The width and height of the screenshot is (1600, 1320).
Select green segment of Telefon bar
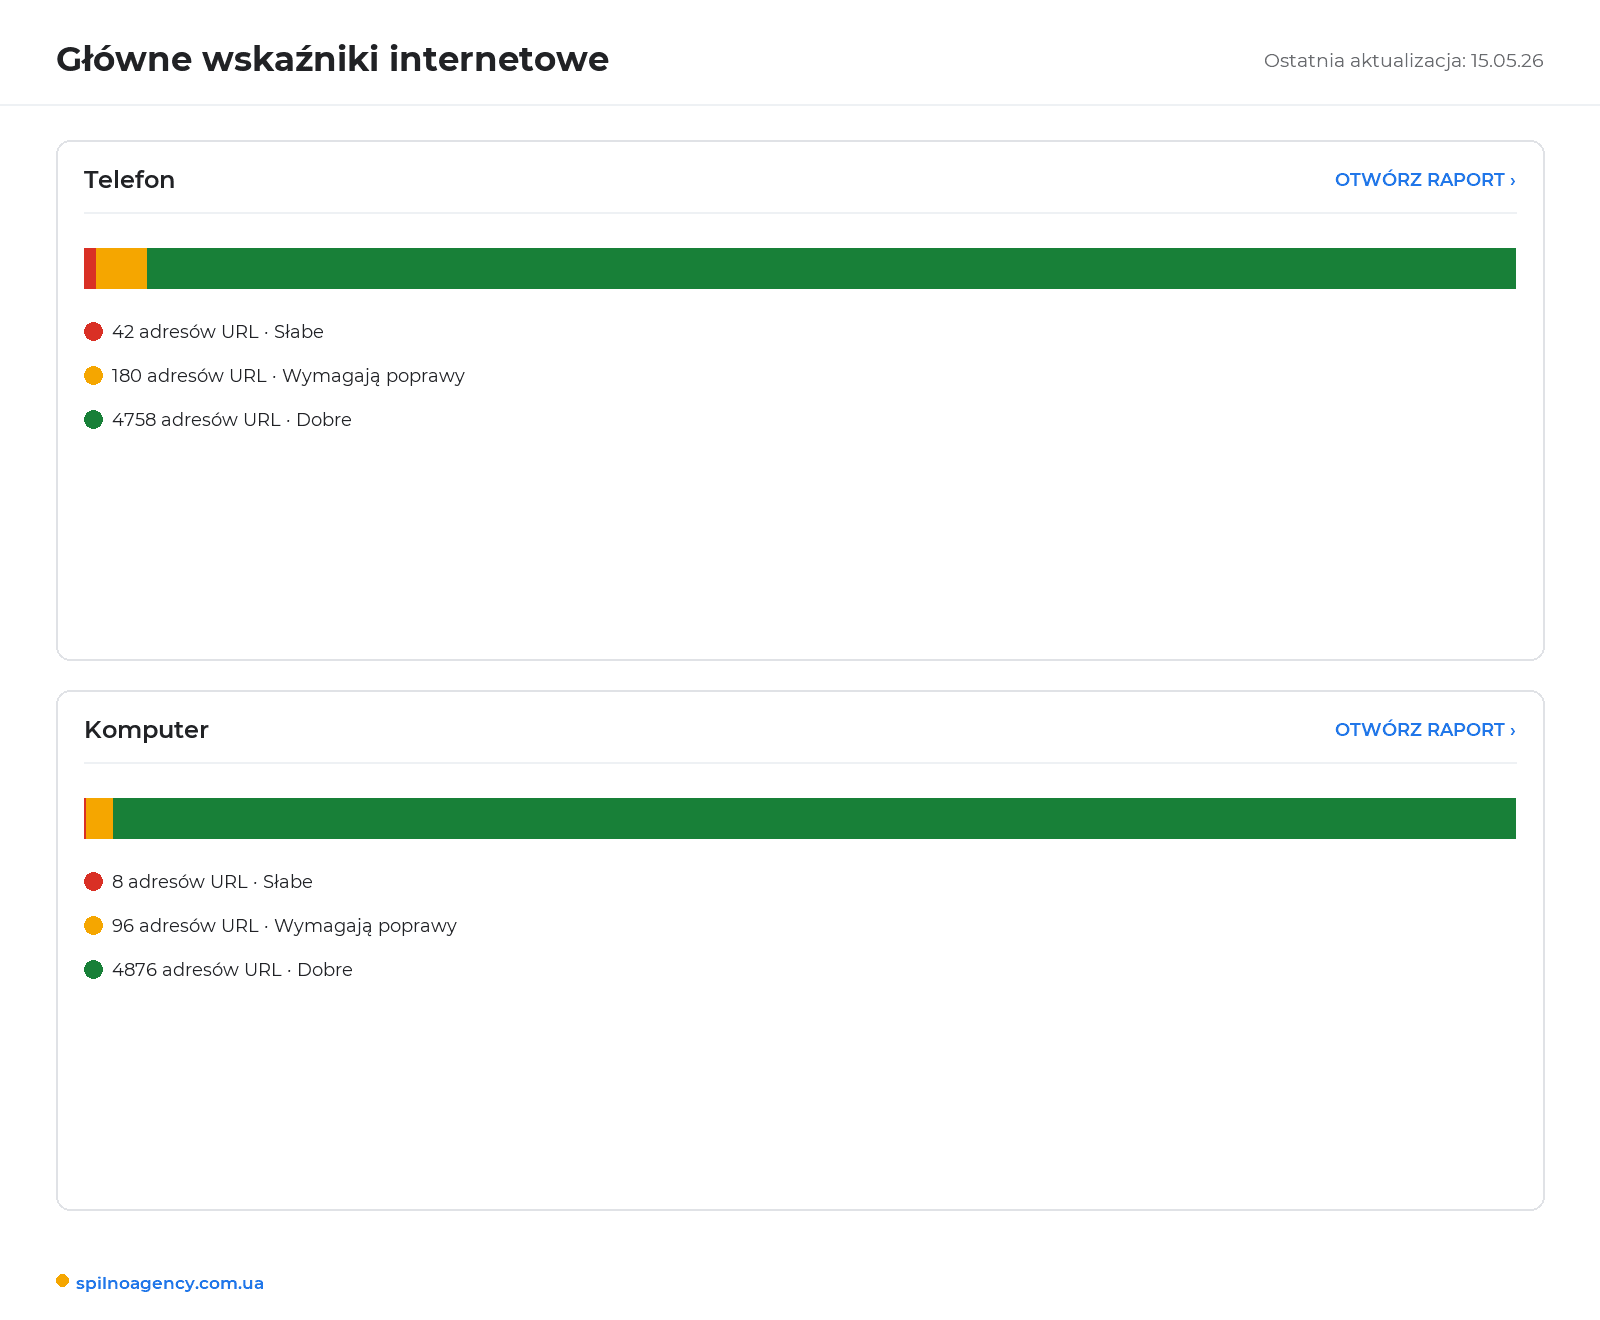click(x=831, y=269)
